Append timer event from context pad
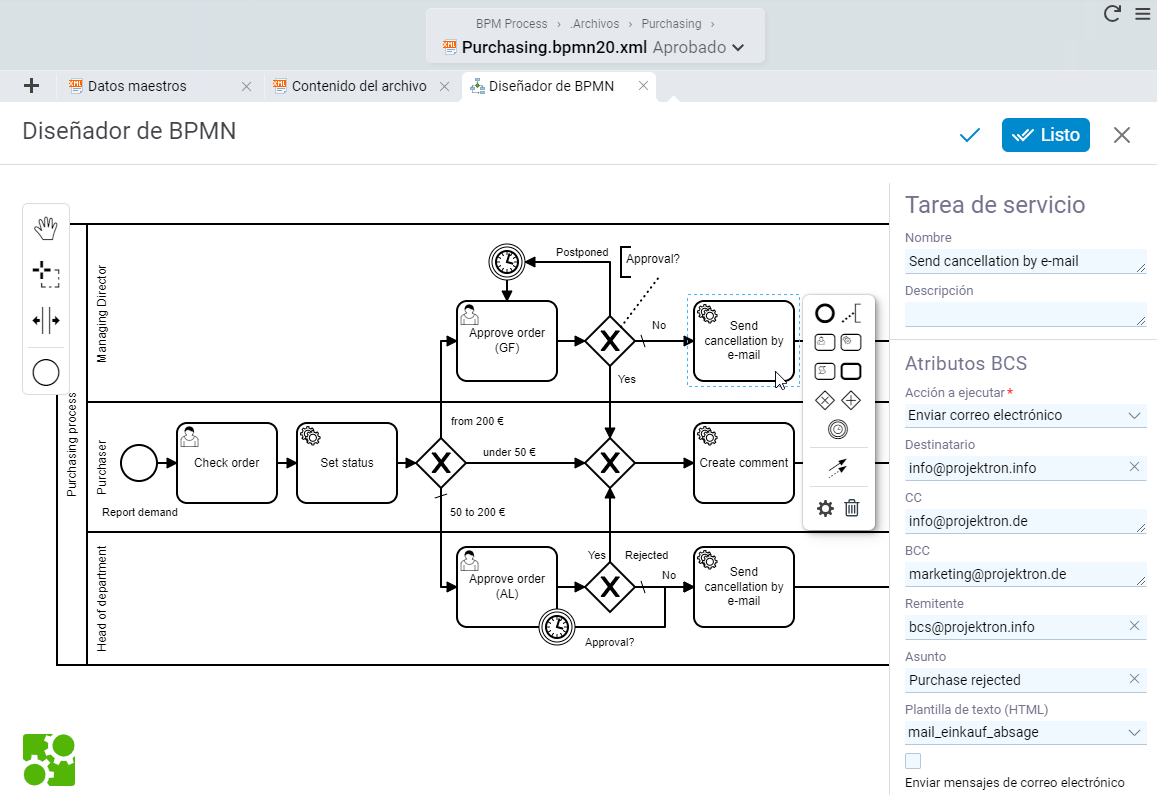Screen dimensions: 1157x802 (837, 429)
